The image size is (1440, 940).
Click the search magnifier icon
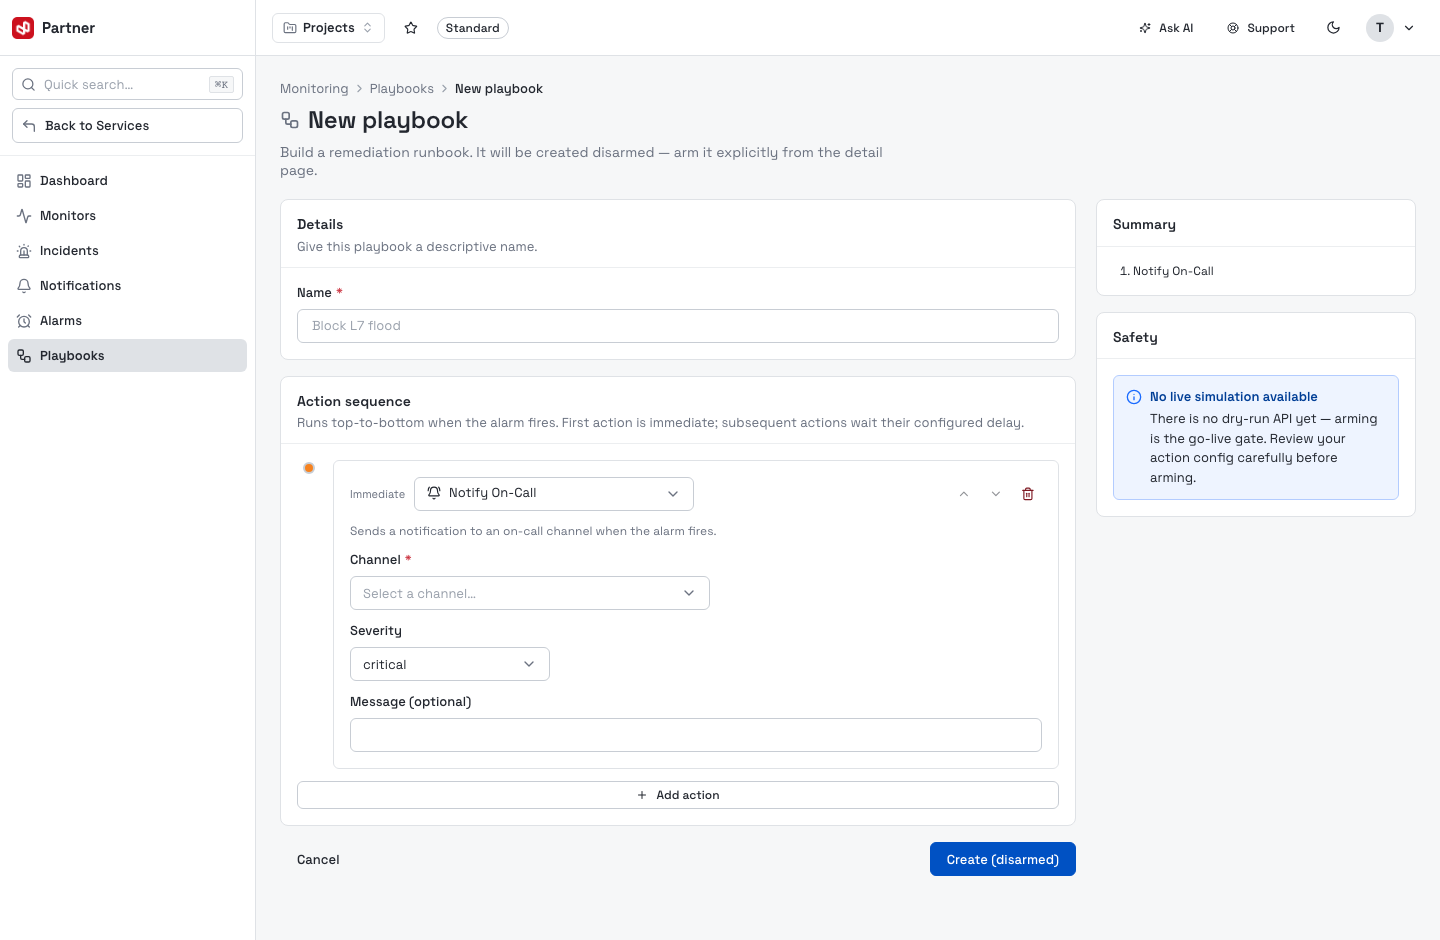tap(29, 85)
